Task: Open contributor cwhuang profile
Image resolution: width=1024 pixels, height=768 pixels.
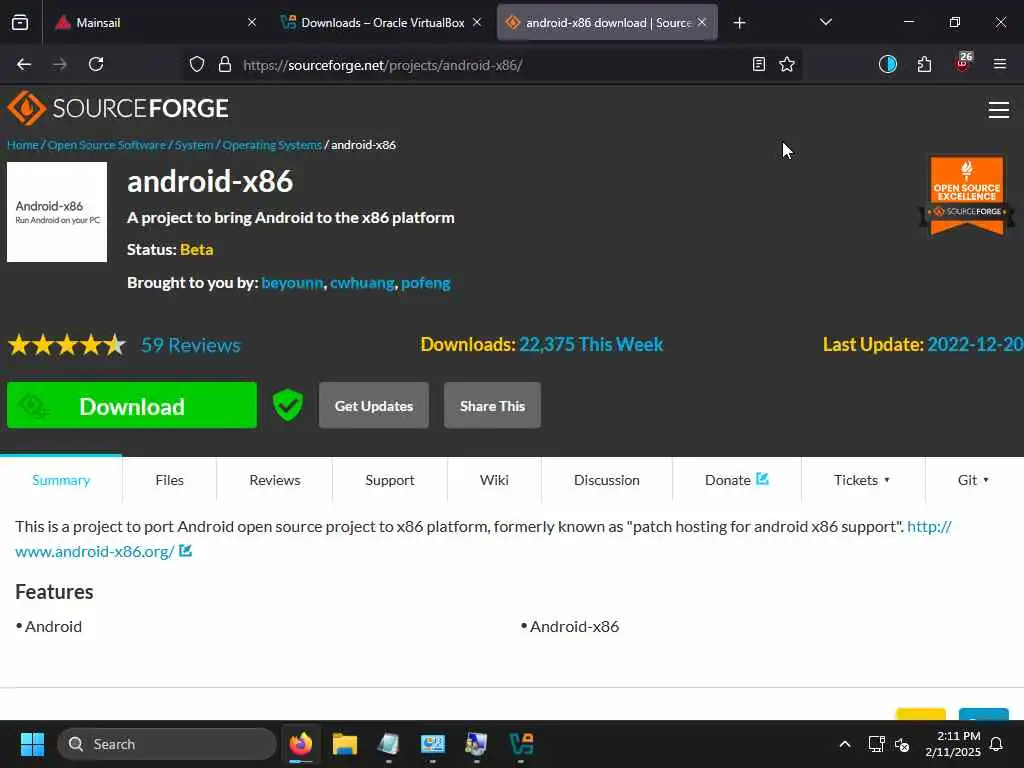Action: point(362,283)
